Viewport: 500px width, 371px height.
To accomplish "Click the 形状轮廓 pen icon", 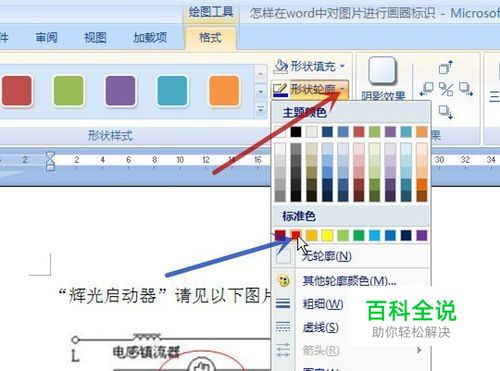I will point(280,90).
